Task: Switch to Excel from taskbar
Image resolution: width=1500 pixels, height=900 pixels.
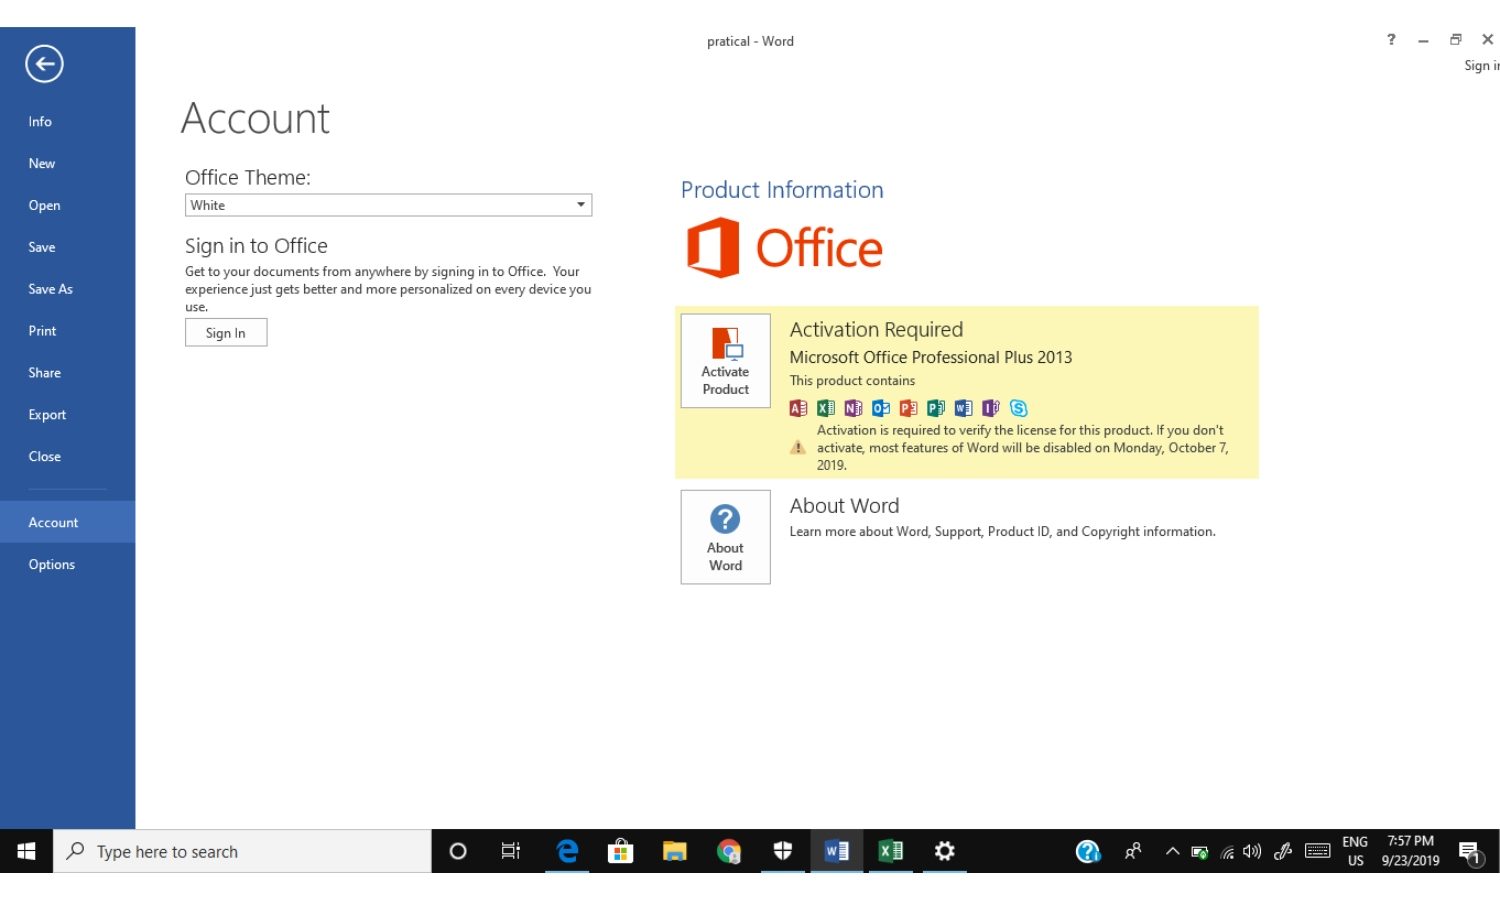Action: [x=891, y=851]
